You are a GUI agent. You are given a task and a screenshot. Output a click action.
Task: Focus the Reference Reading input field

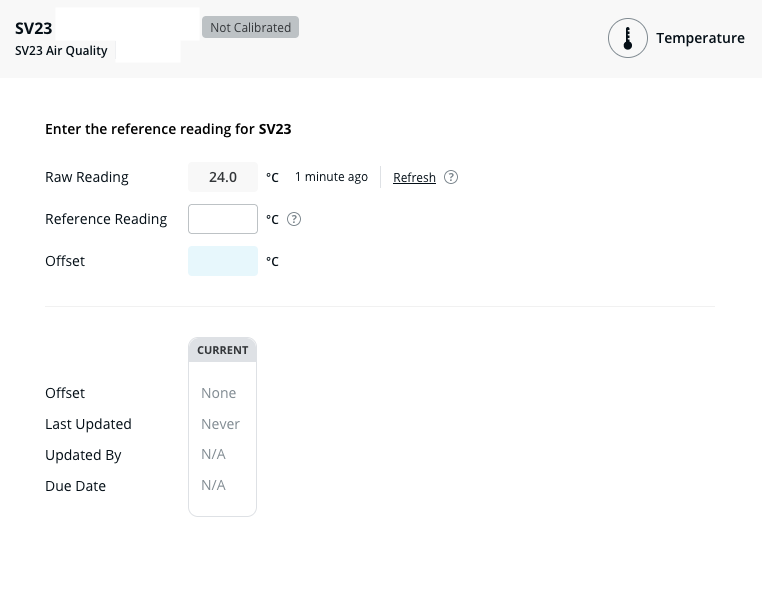(223, 219)
